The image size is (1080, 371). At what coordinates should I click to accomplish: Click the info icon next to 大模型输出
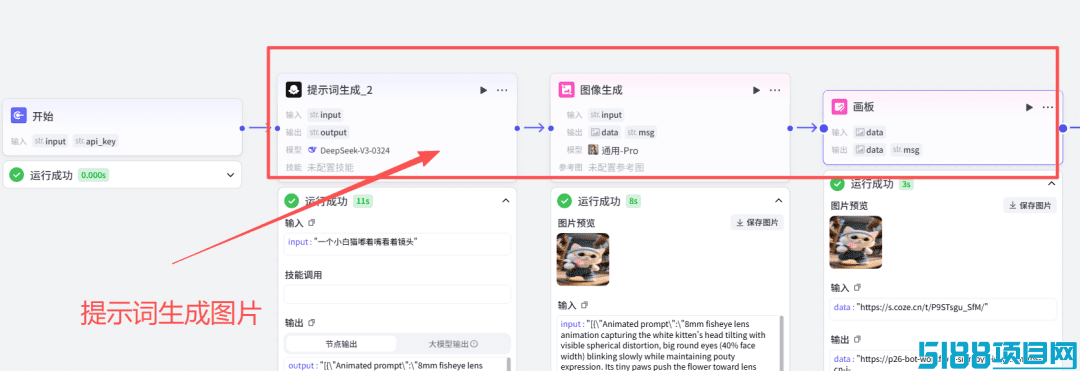[475, 344]
